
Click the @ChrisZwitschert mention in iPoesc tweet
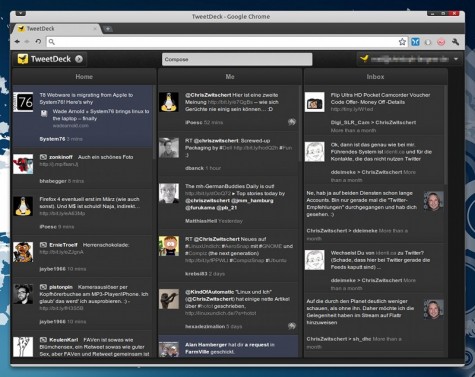208,95
